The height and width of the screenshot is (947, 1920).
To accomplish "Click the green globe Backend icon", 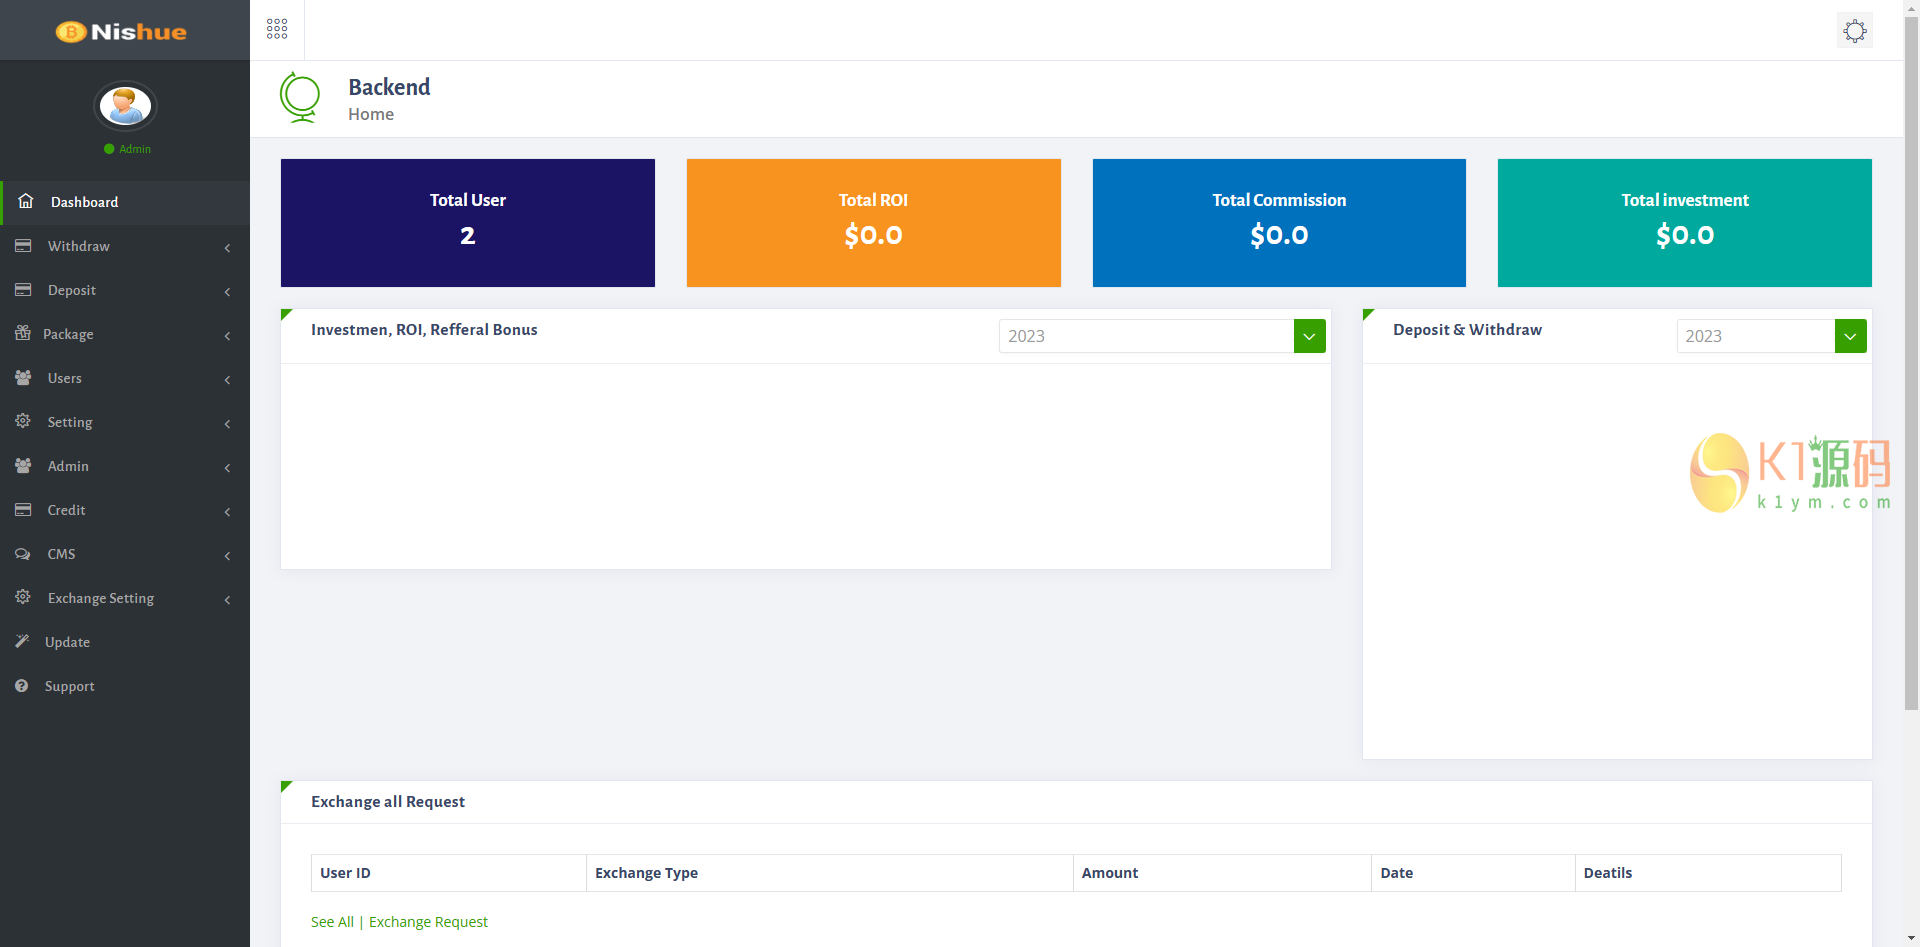I will (299, 98).
